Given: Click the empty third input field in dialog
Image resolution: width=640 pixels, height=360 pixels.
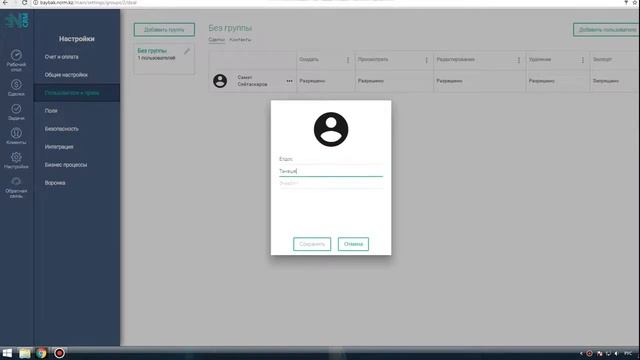Looking at the screenshot, I should tap(331, 183).
